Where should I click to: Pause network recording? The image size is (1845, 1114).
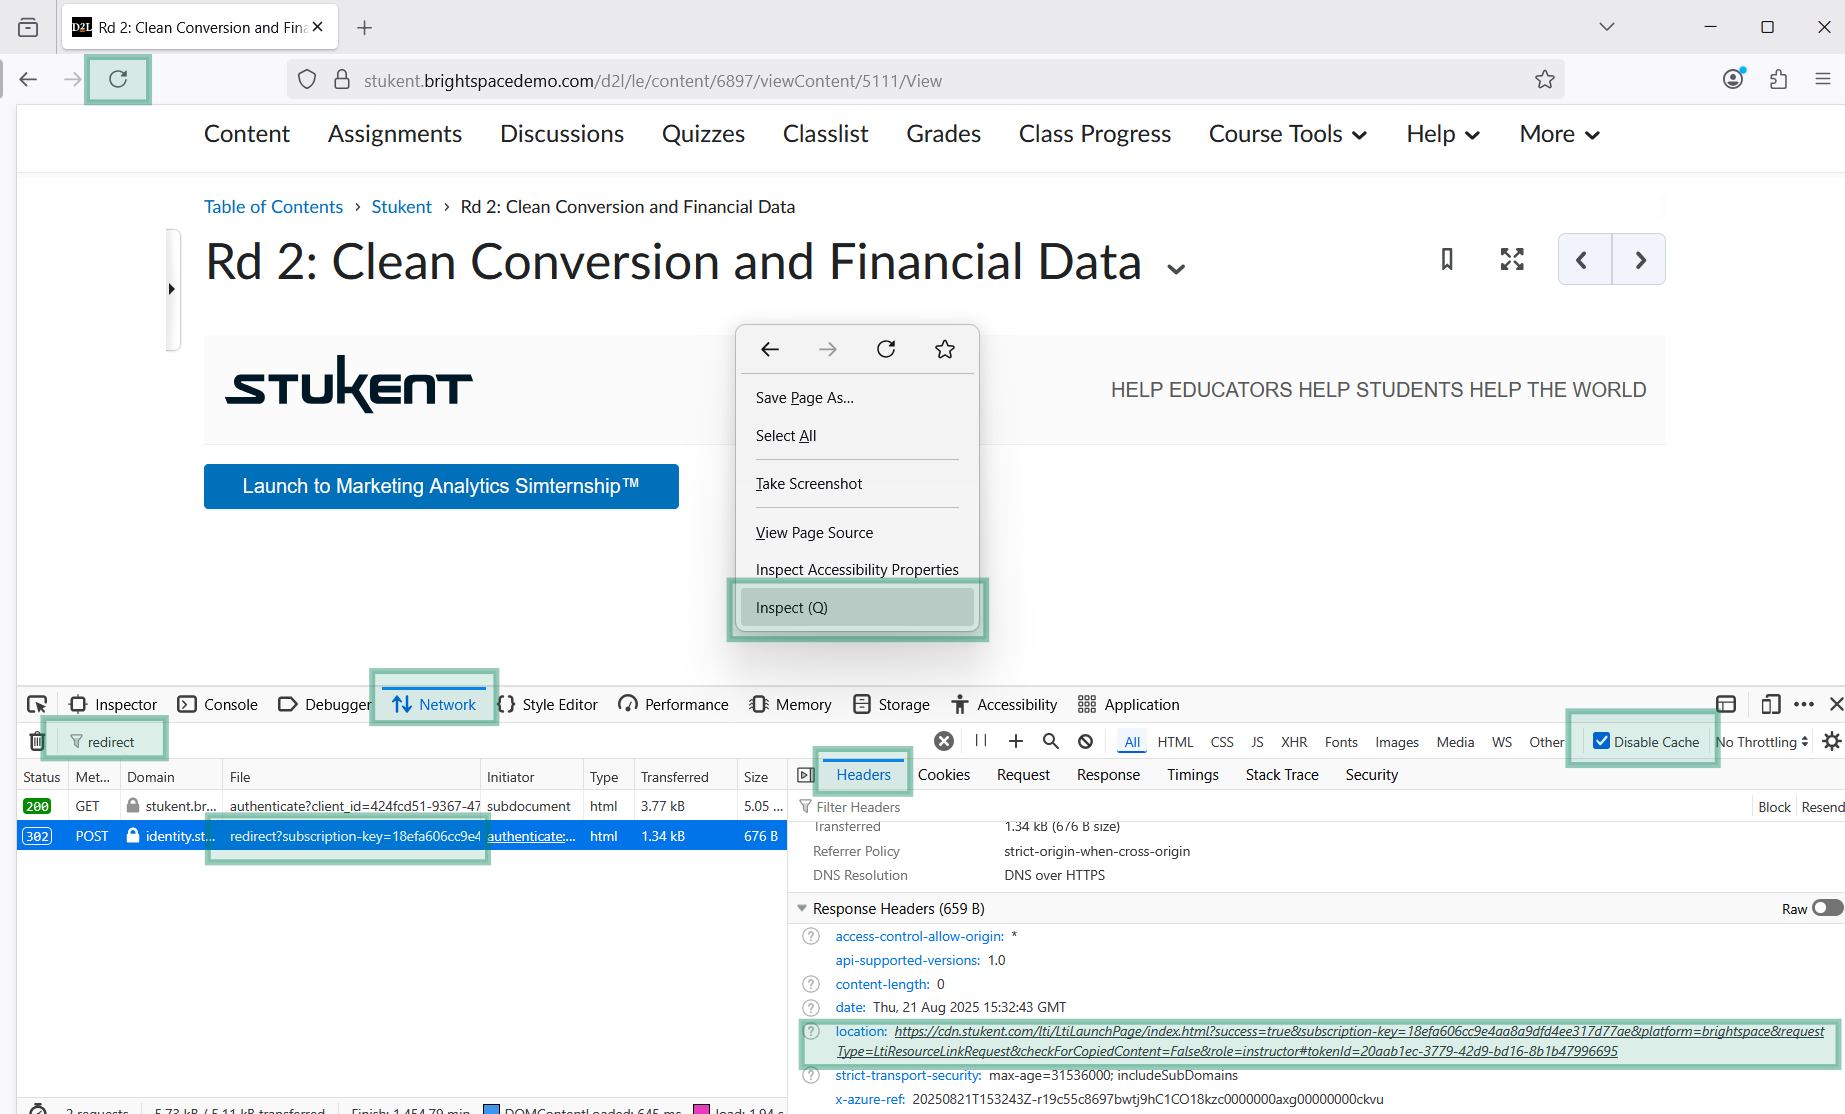point(981,741)
